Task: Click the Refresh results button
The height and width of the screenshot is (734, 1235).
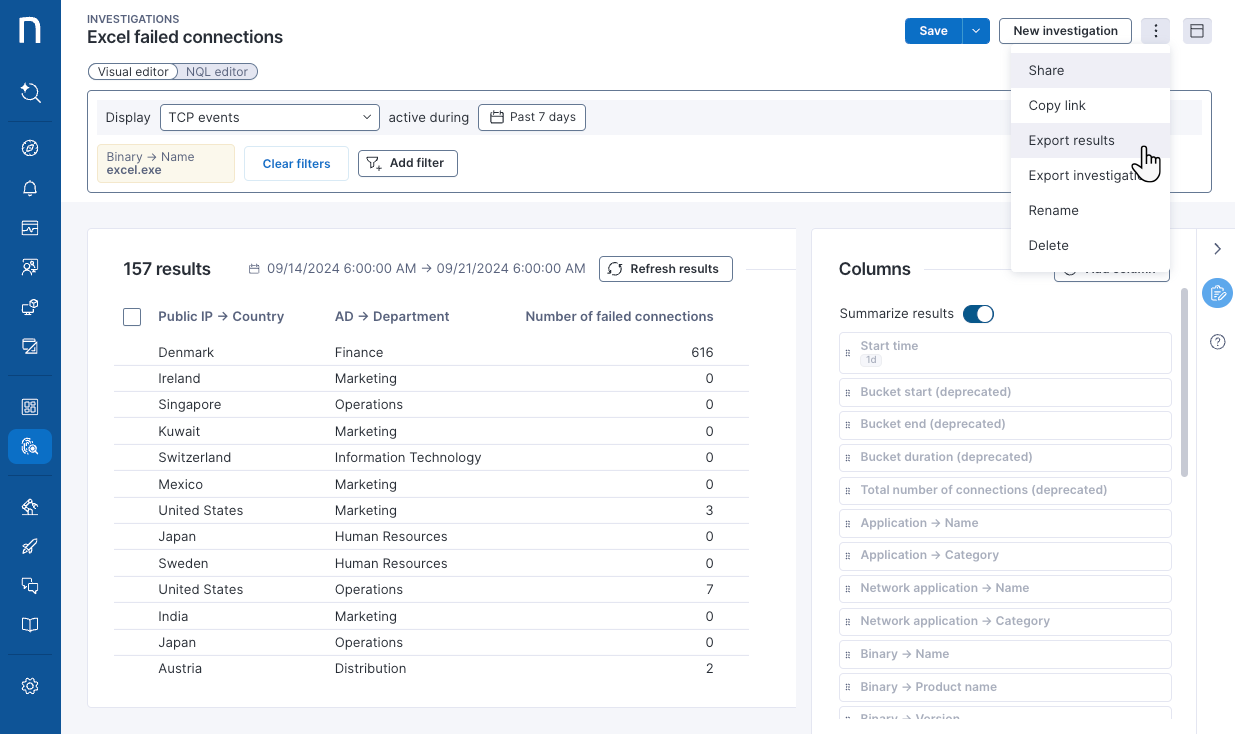Action: (665, 269)
